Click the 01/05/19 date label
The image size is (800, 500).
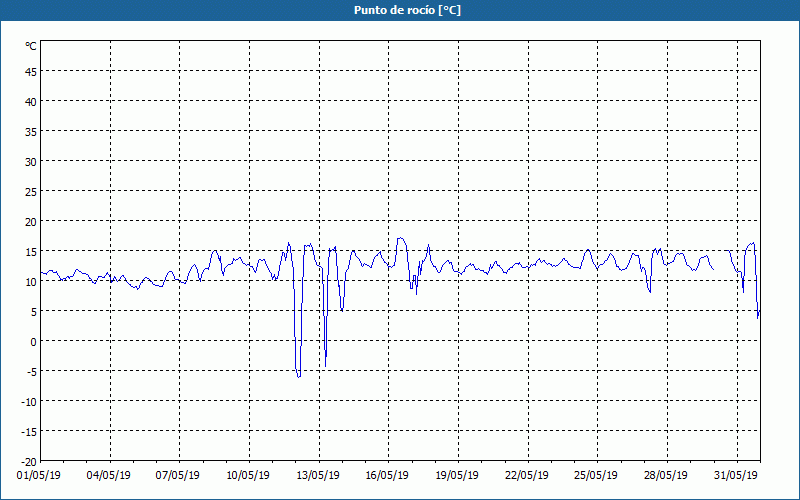pos(39,475)
